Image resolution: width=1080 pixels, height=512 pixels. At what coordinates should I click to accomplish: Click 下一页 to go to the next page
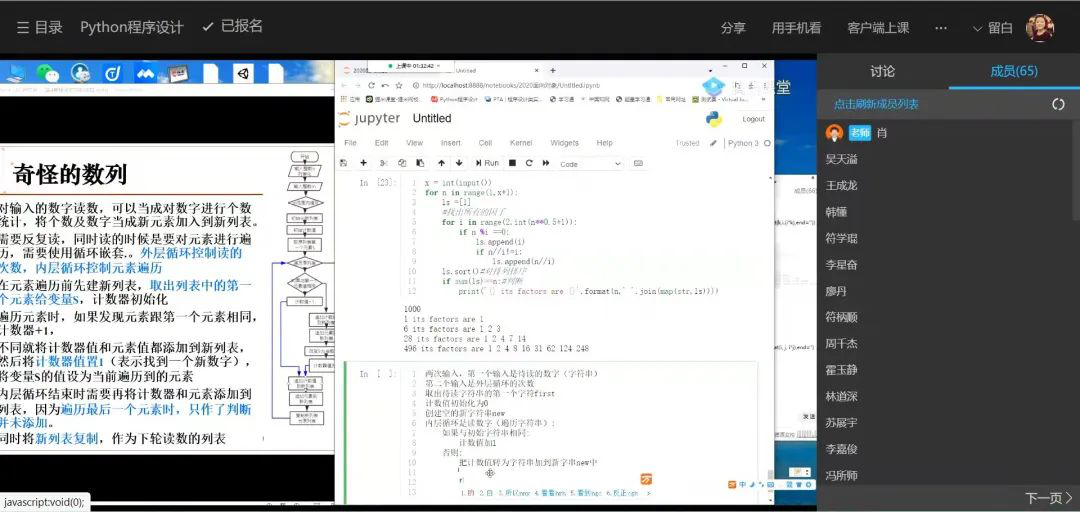point(1048,497)
